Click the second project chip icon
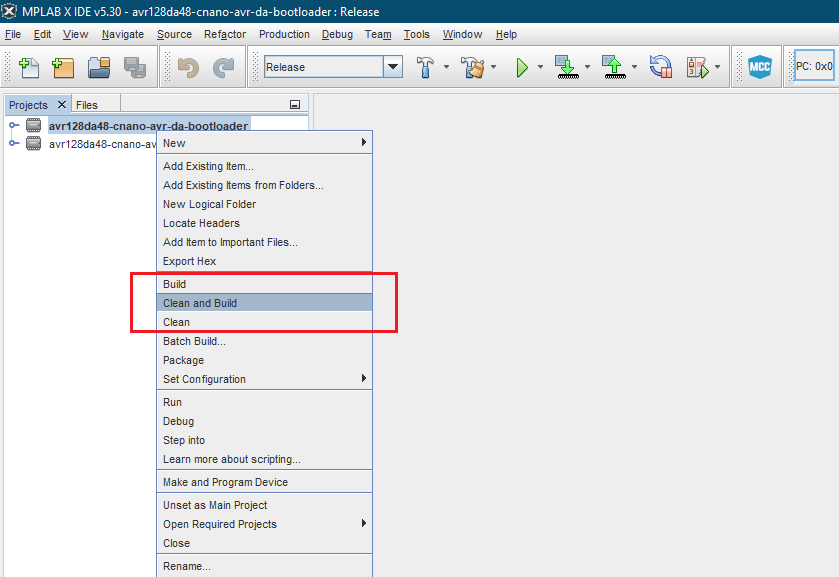Image resolution: width=839 pixels, height=577 pixels. [x=34, y=143]
